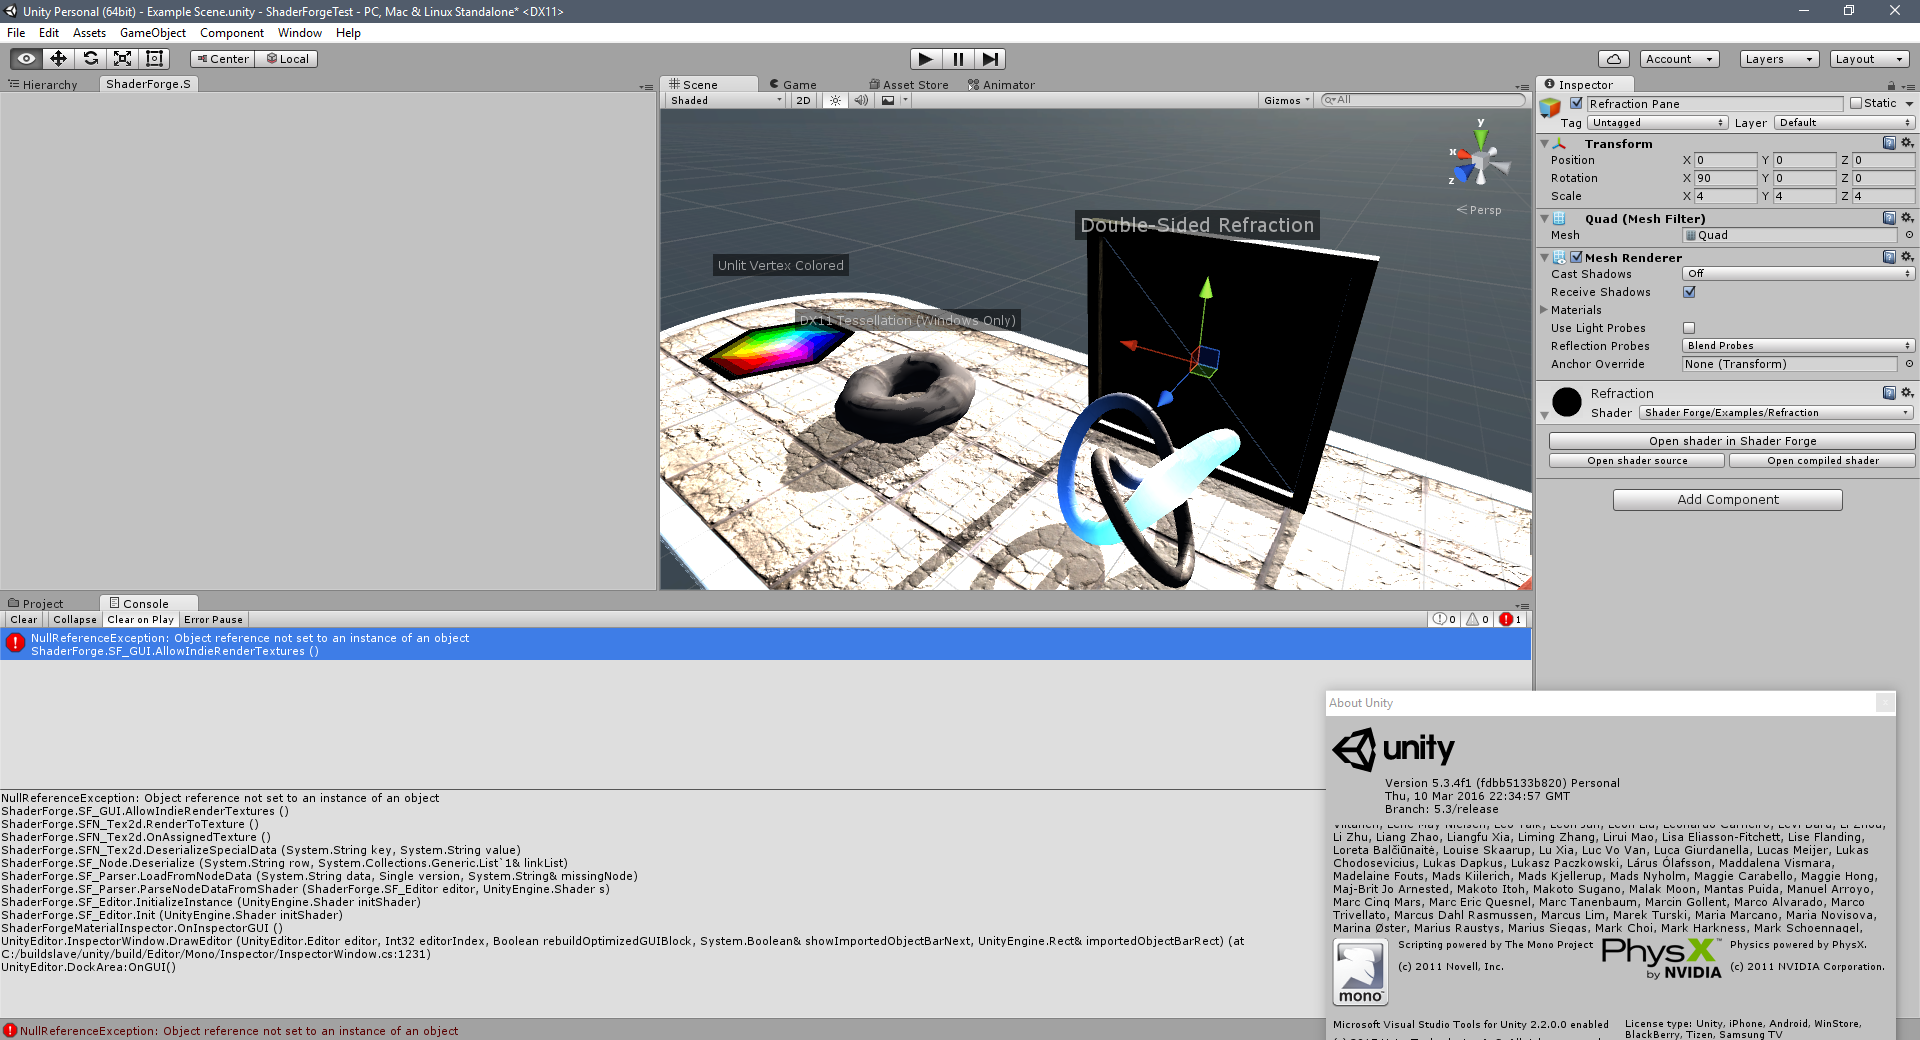Toggle scene lighting sun icon
This screenshot has height=1040, width=1920.
tap(835, 101)
